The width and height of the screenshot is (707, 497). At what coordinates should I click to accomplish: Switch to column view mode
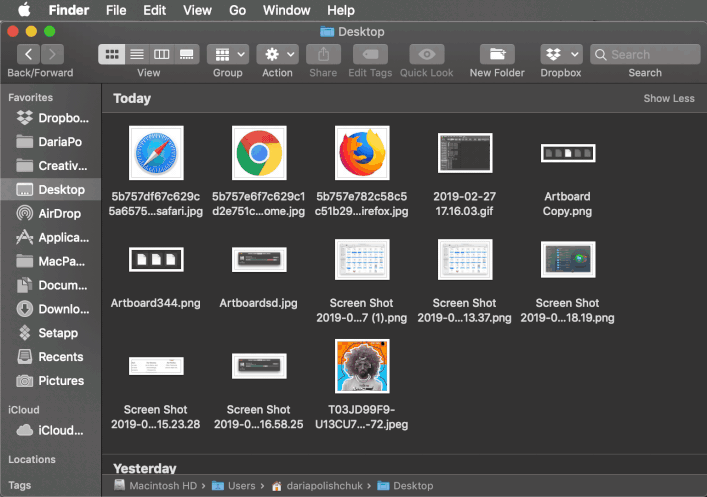(161, 55)
